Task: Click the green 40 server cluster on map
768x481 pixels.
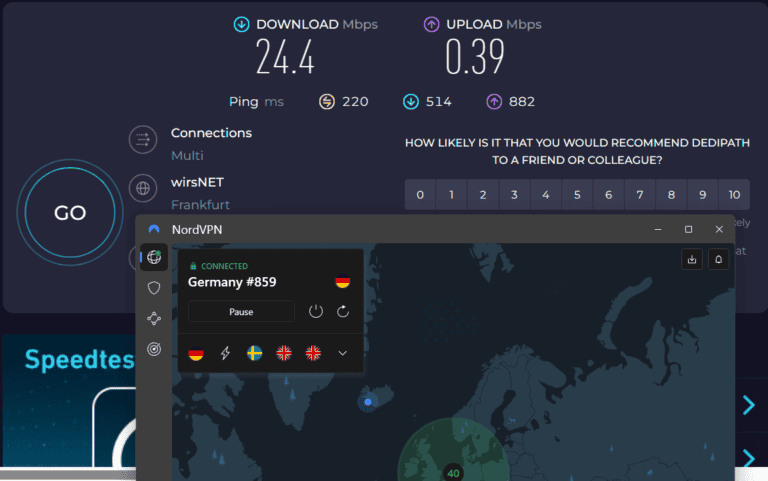Action: 452,471
